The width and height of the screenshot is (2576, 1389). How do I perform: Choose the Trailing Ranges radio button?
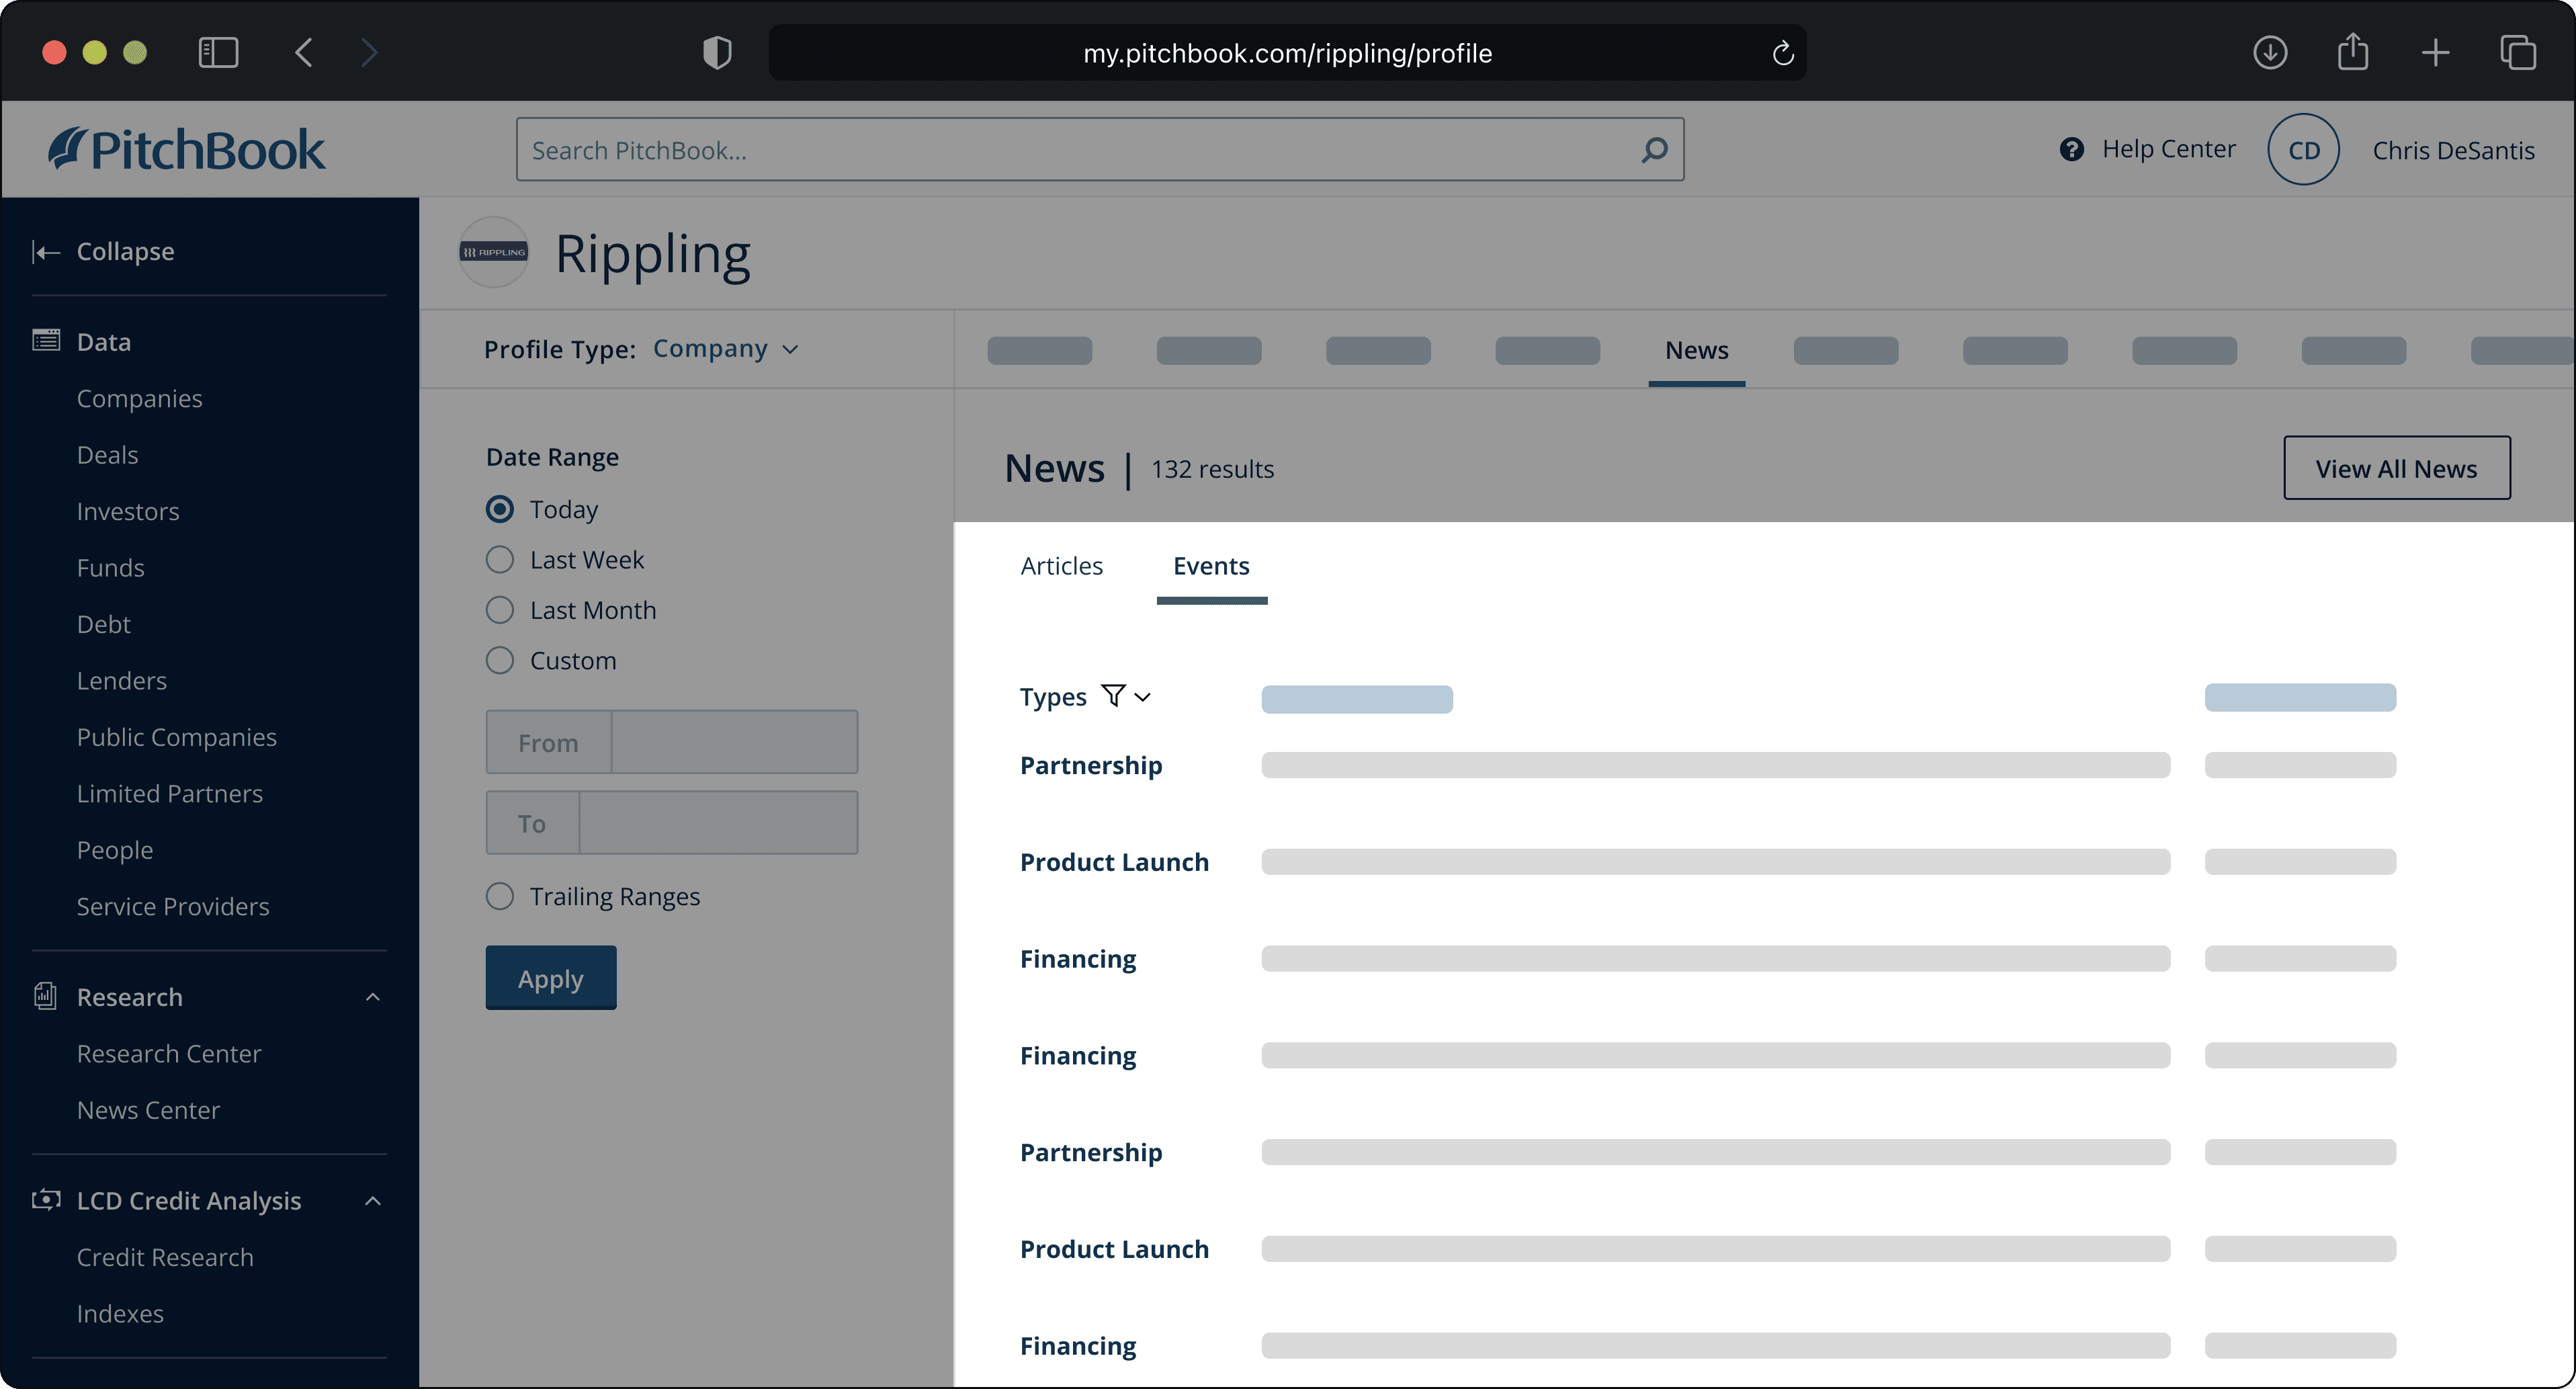tap(500, 896)
